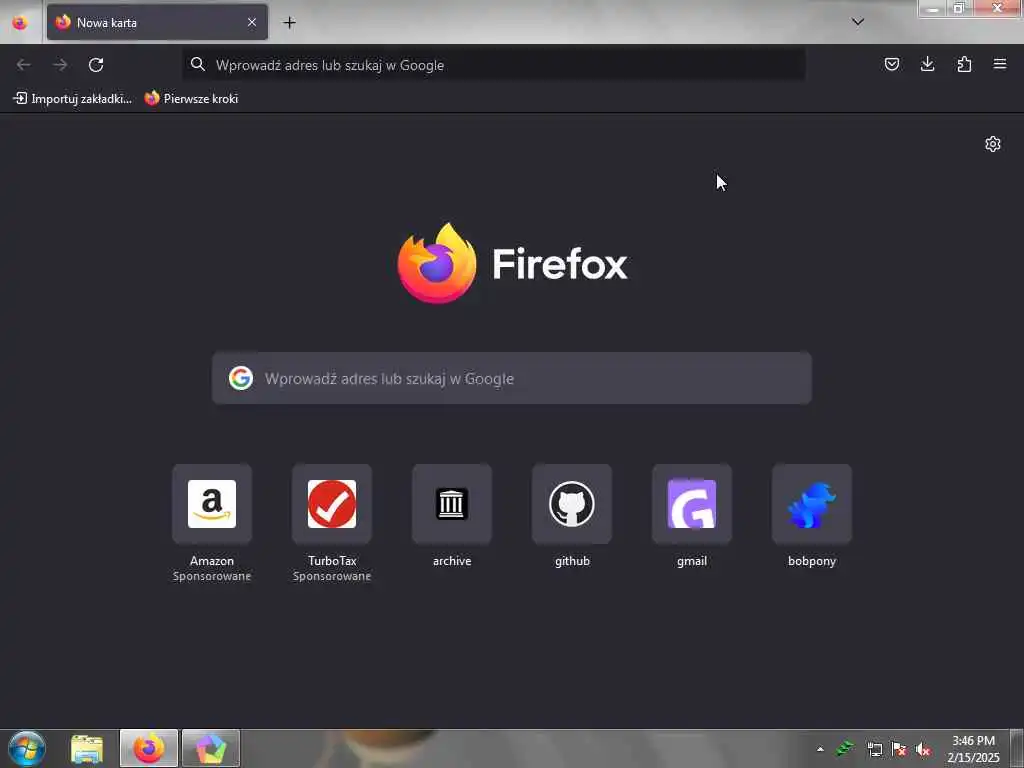
Task: Restore down the Firefox window
Action: coord(959,8)
